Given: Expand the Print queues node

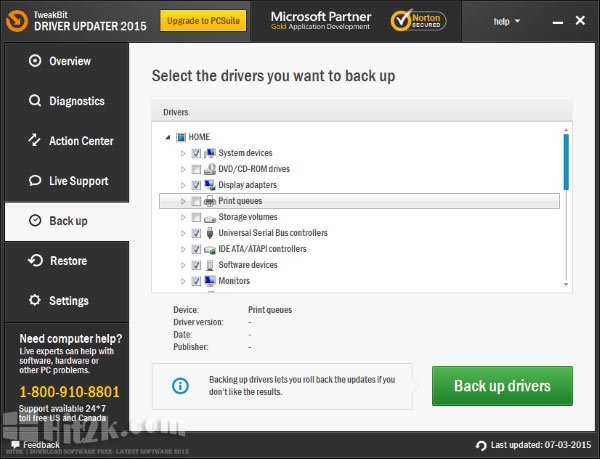Looking at the screenshot, I should [183, 201].
